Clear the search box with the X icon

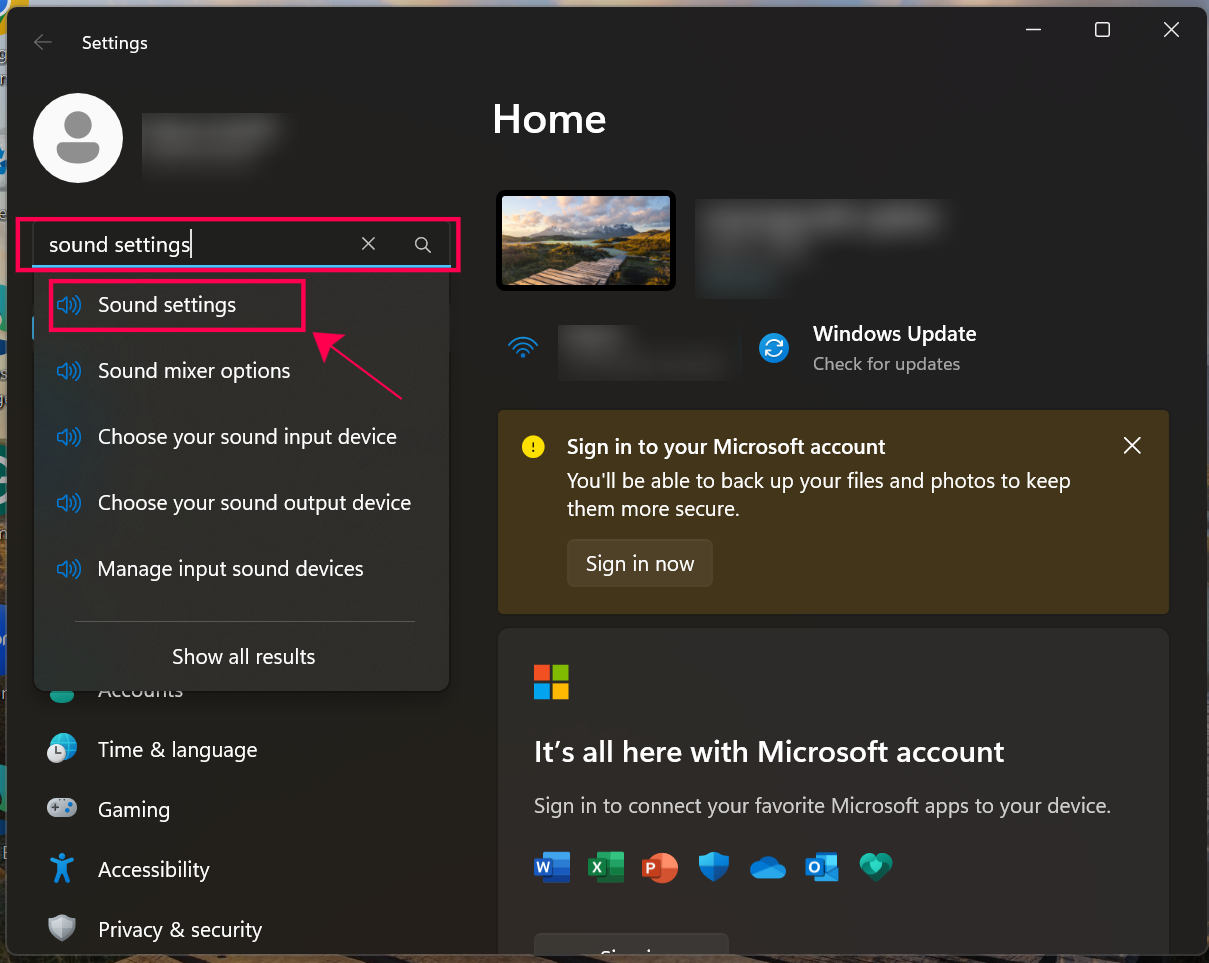tap(368, 244)
